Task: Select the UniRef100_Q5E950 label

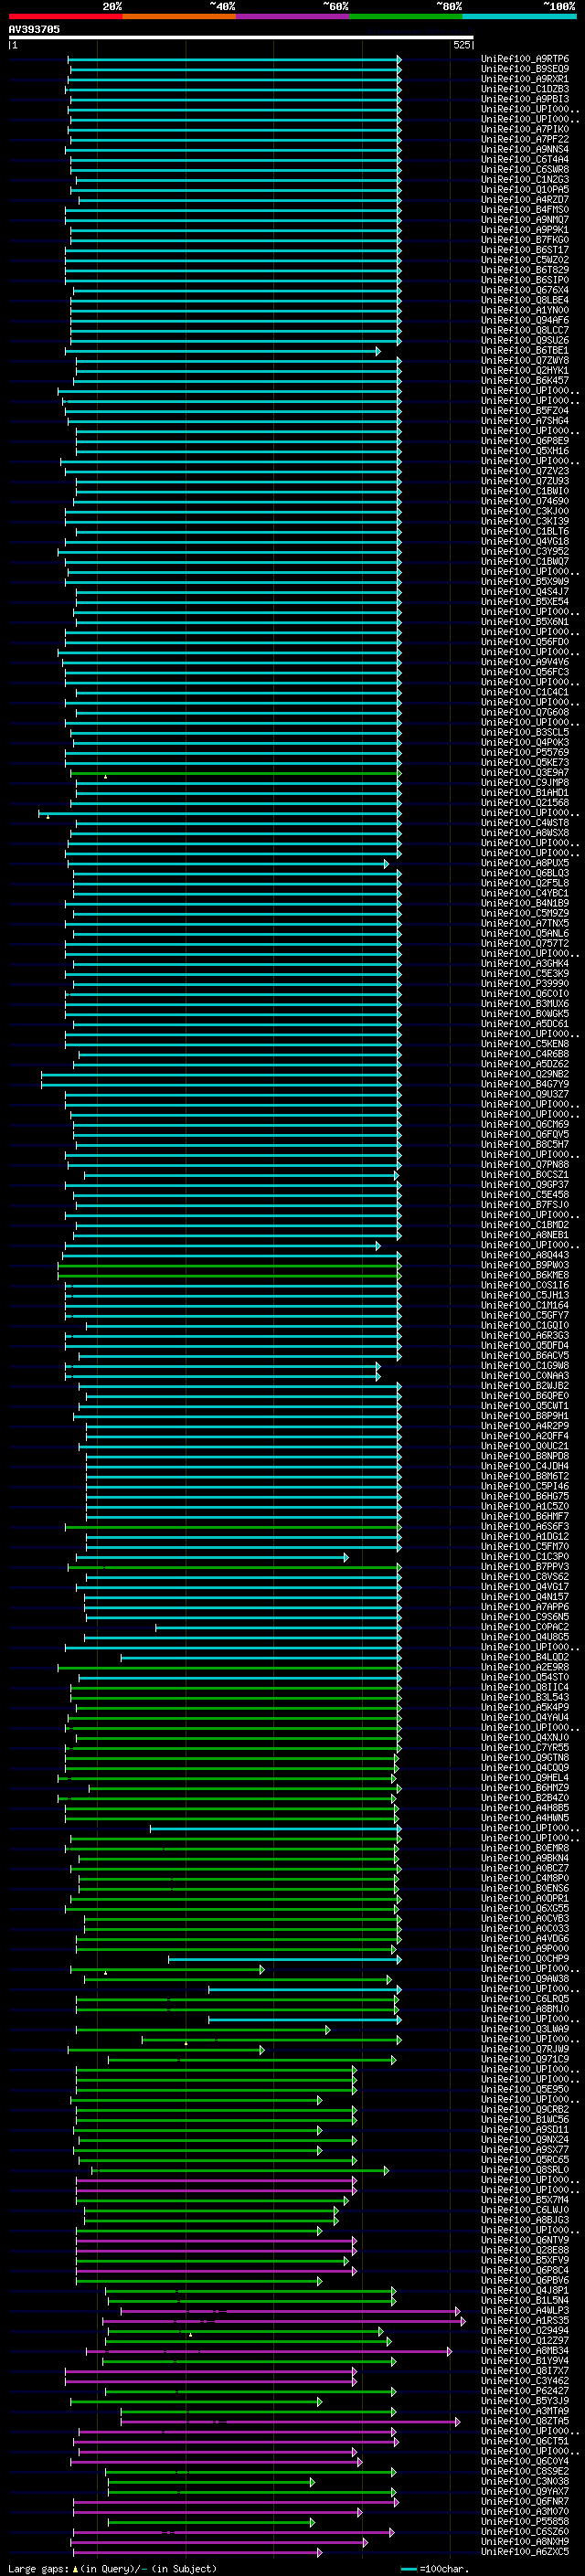Action: 525,2088
